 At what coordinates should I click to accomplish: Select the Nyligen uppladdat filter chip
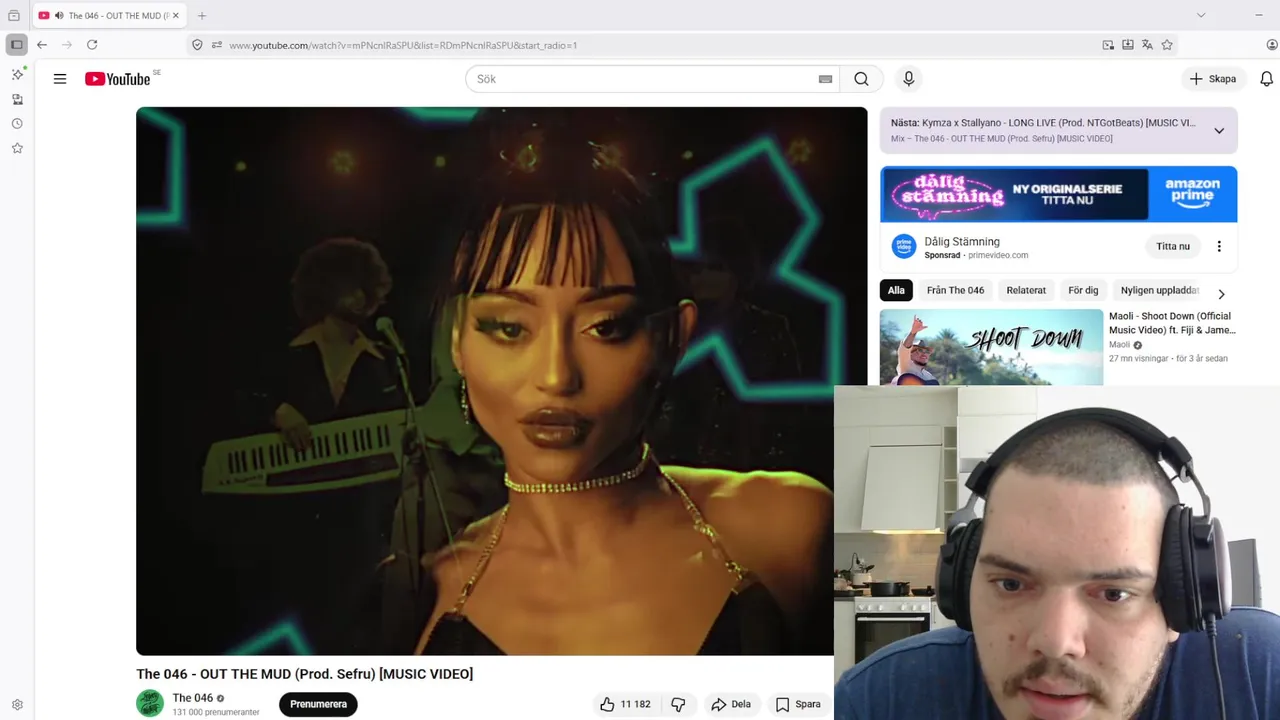(1160, 290)
